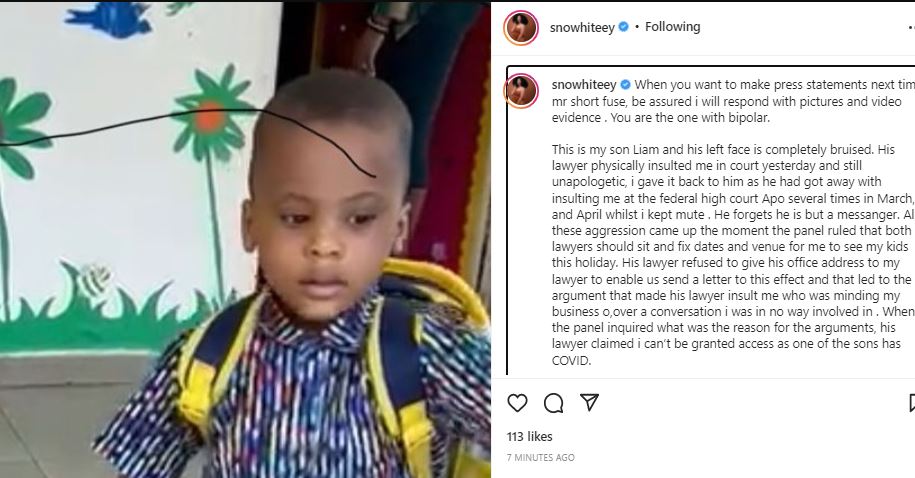Image resolution: width=915 pixels, height=478 pixels.
Task: Click the small avatar beside the caption
Action: pos(521,90)
